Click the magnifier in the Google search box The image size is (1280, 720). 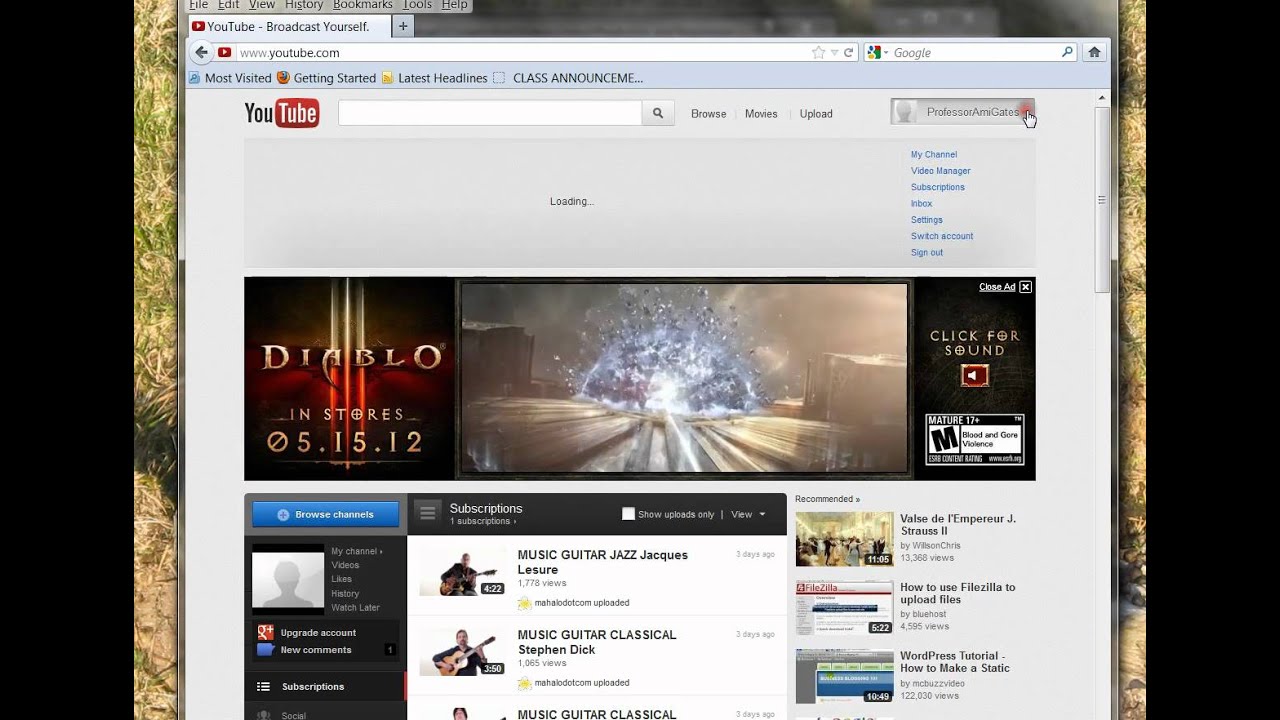1067,52
